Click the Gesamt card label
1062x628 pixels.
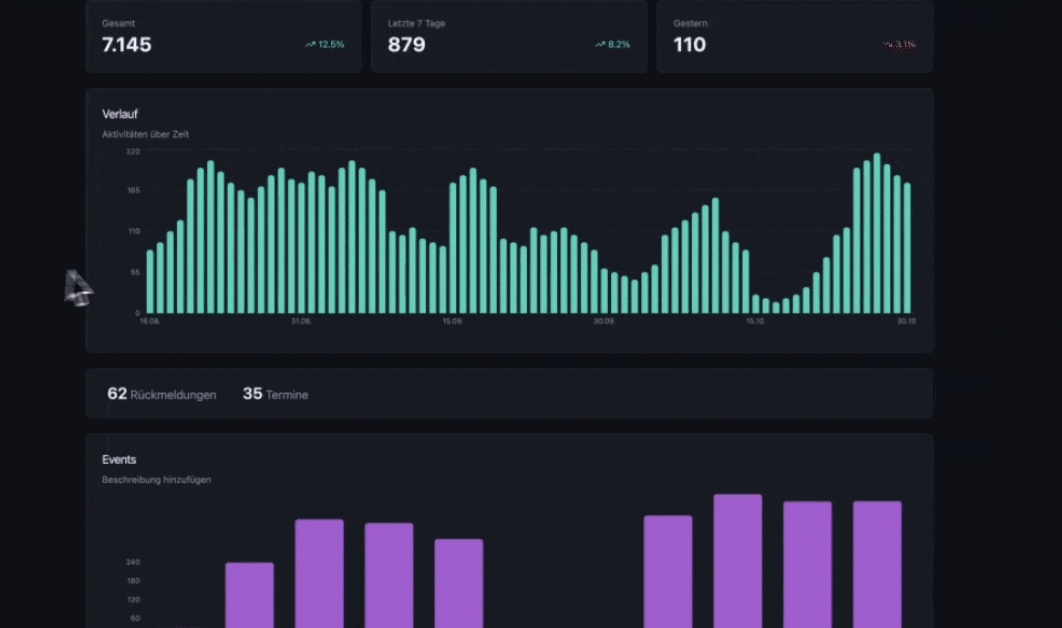pos(119,23)
